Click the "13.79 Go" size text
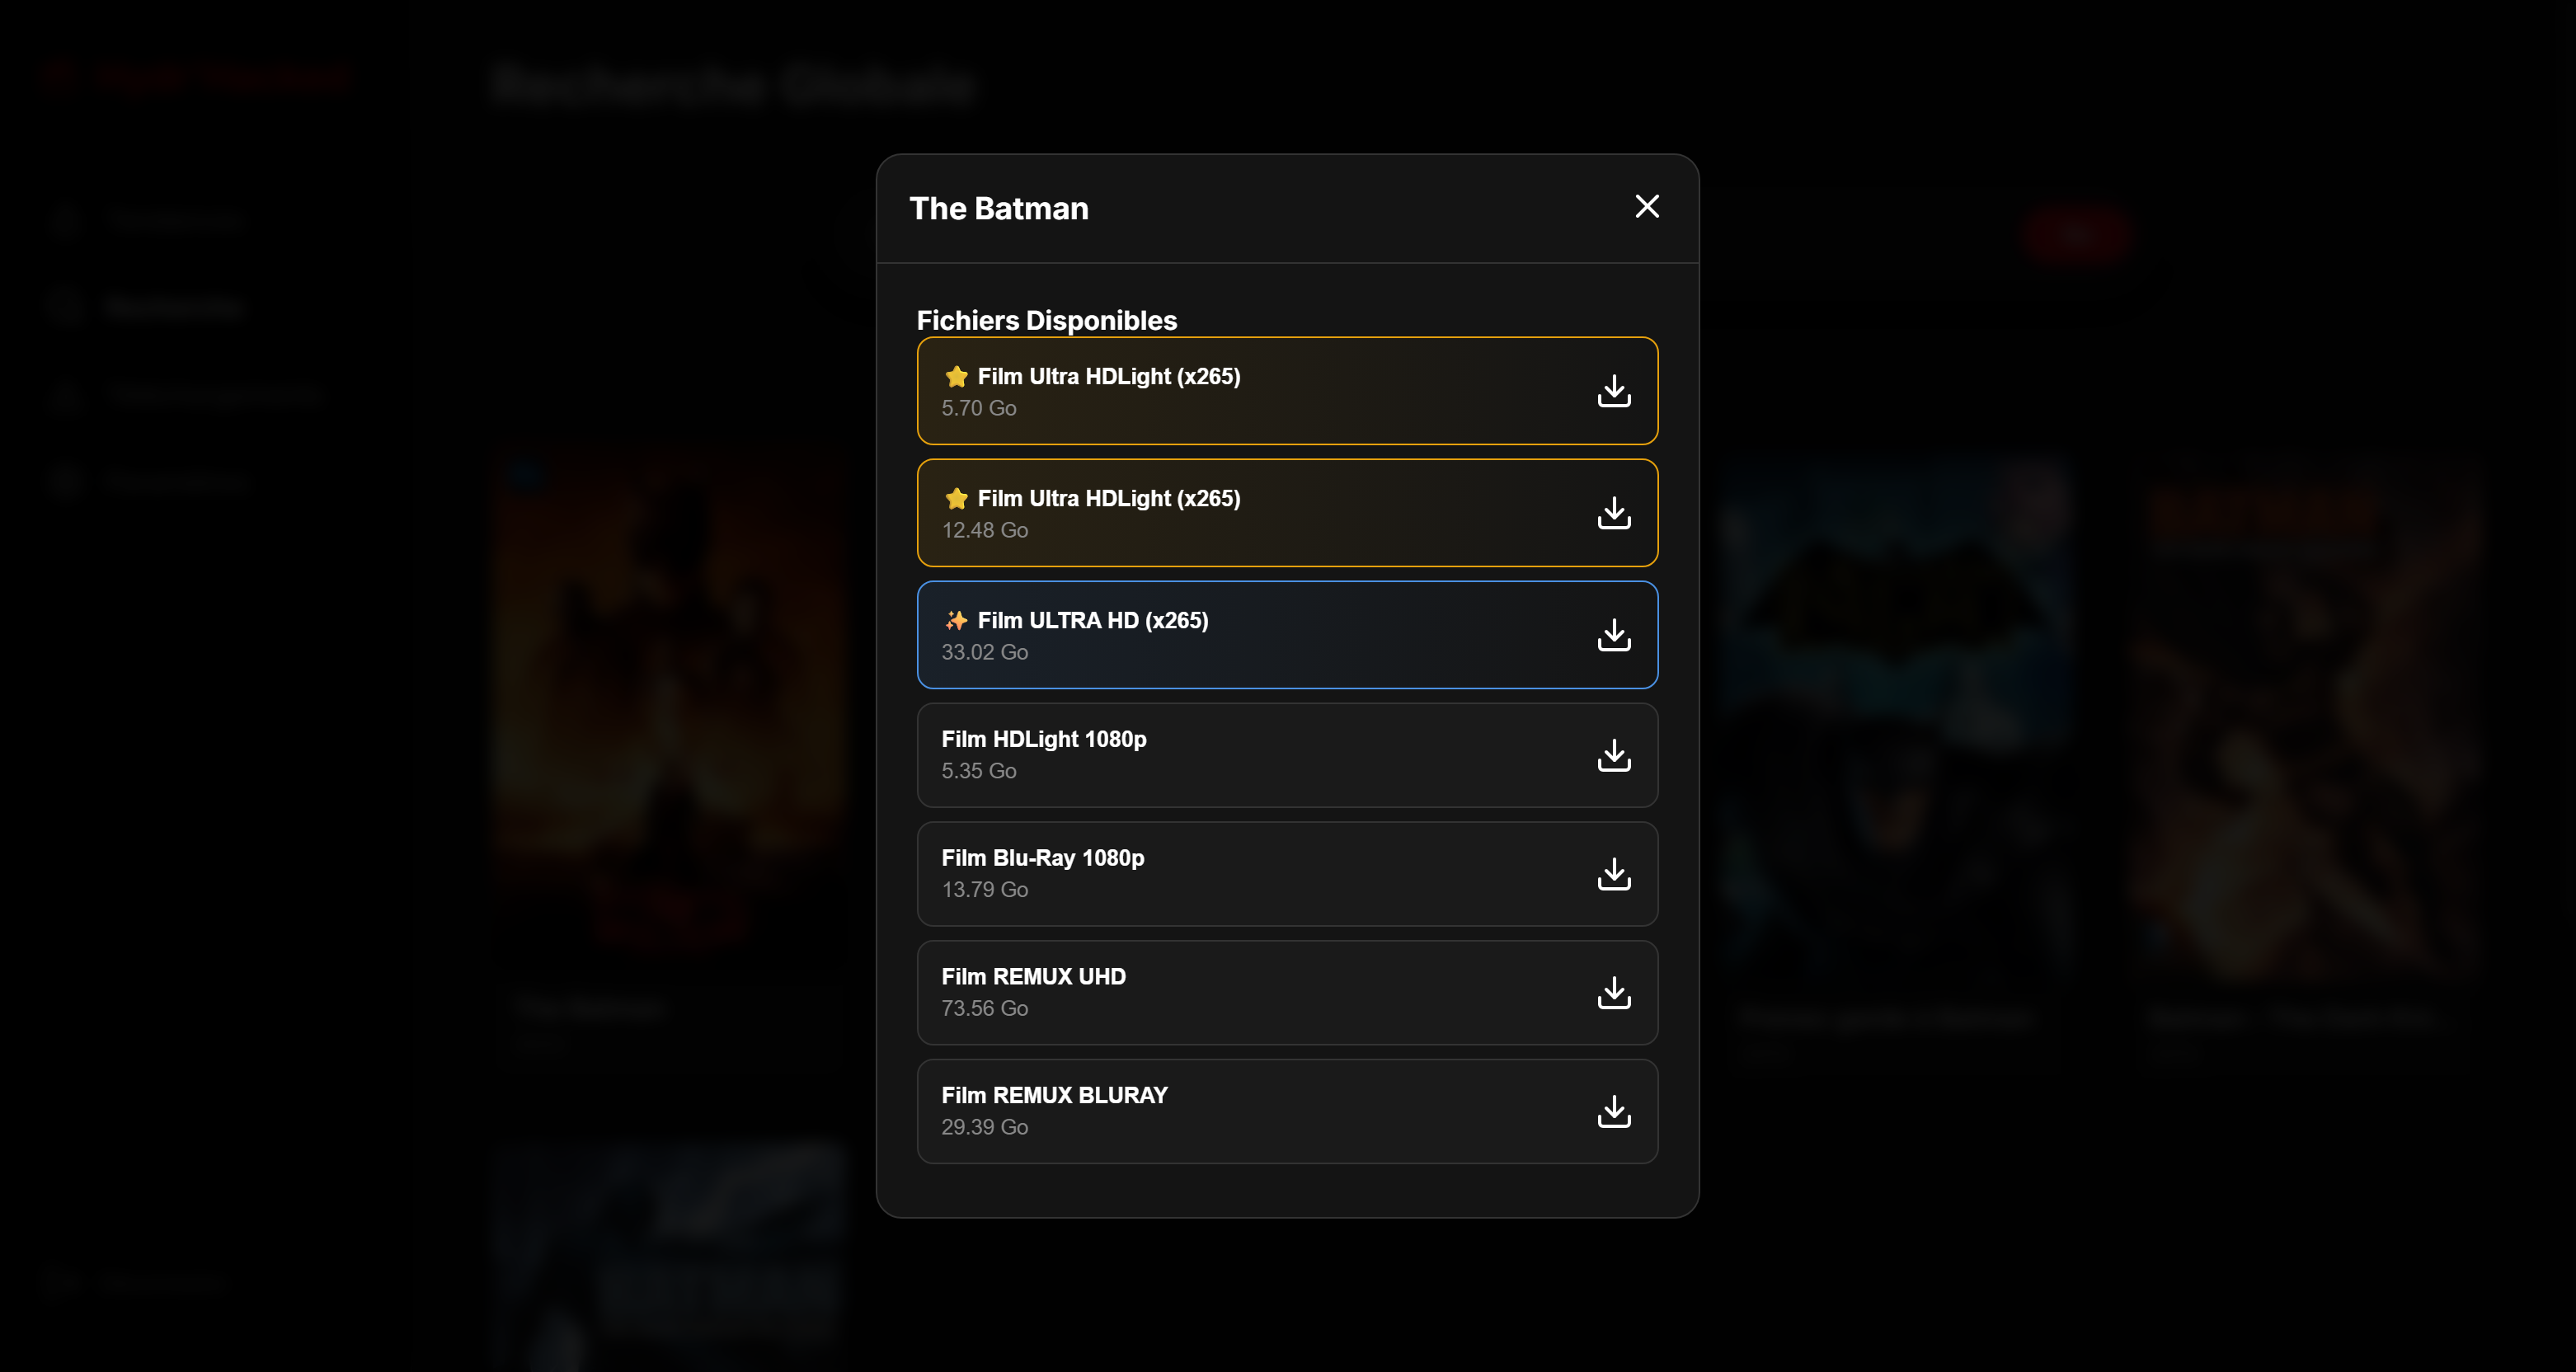Image resolution: width=2576 pixels, height=1372 pixels. tap(984, 890)
